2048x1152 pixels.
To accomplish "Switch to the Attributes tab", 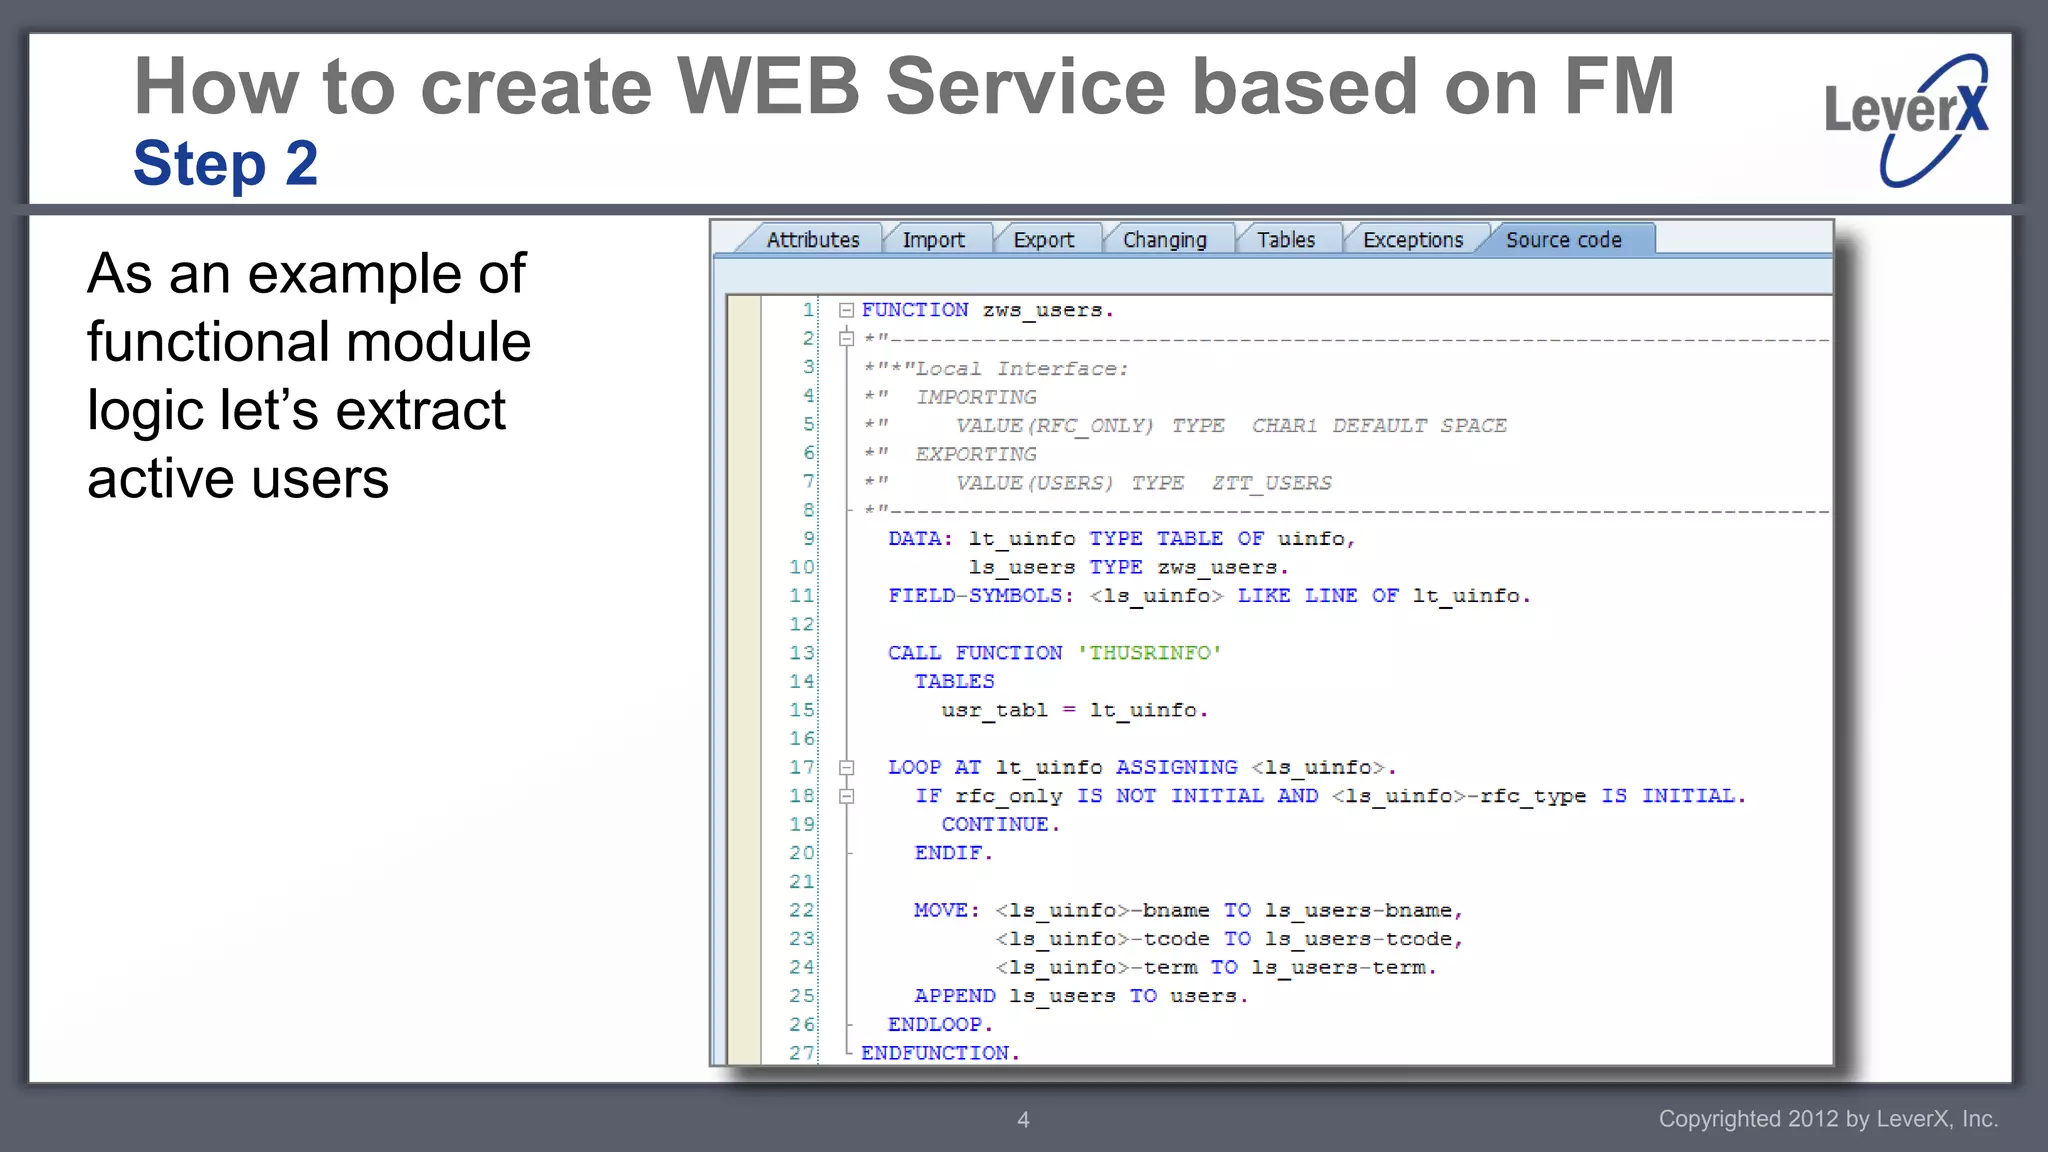I will click(x=812, y=240).
